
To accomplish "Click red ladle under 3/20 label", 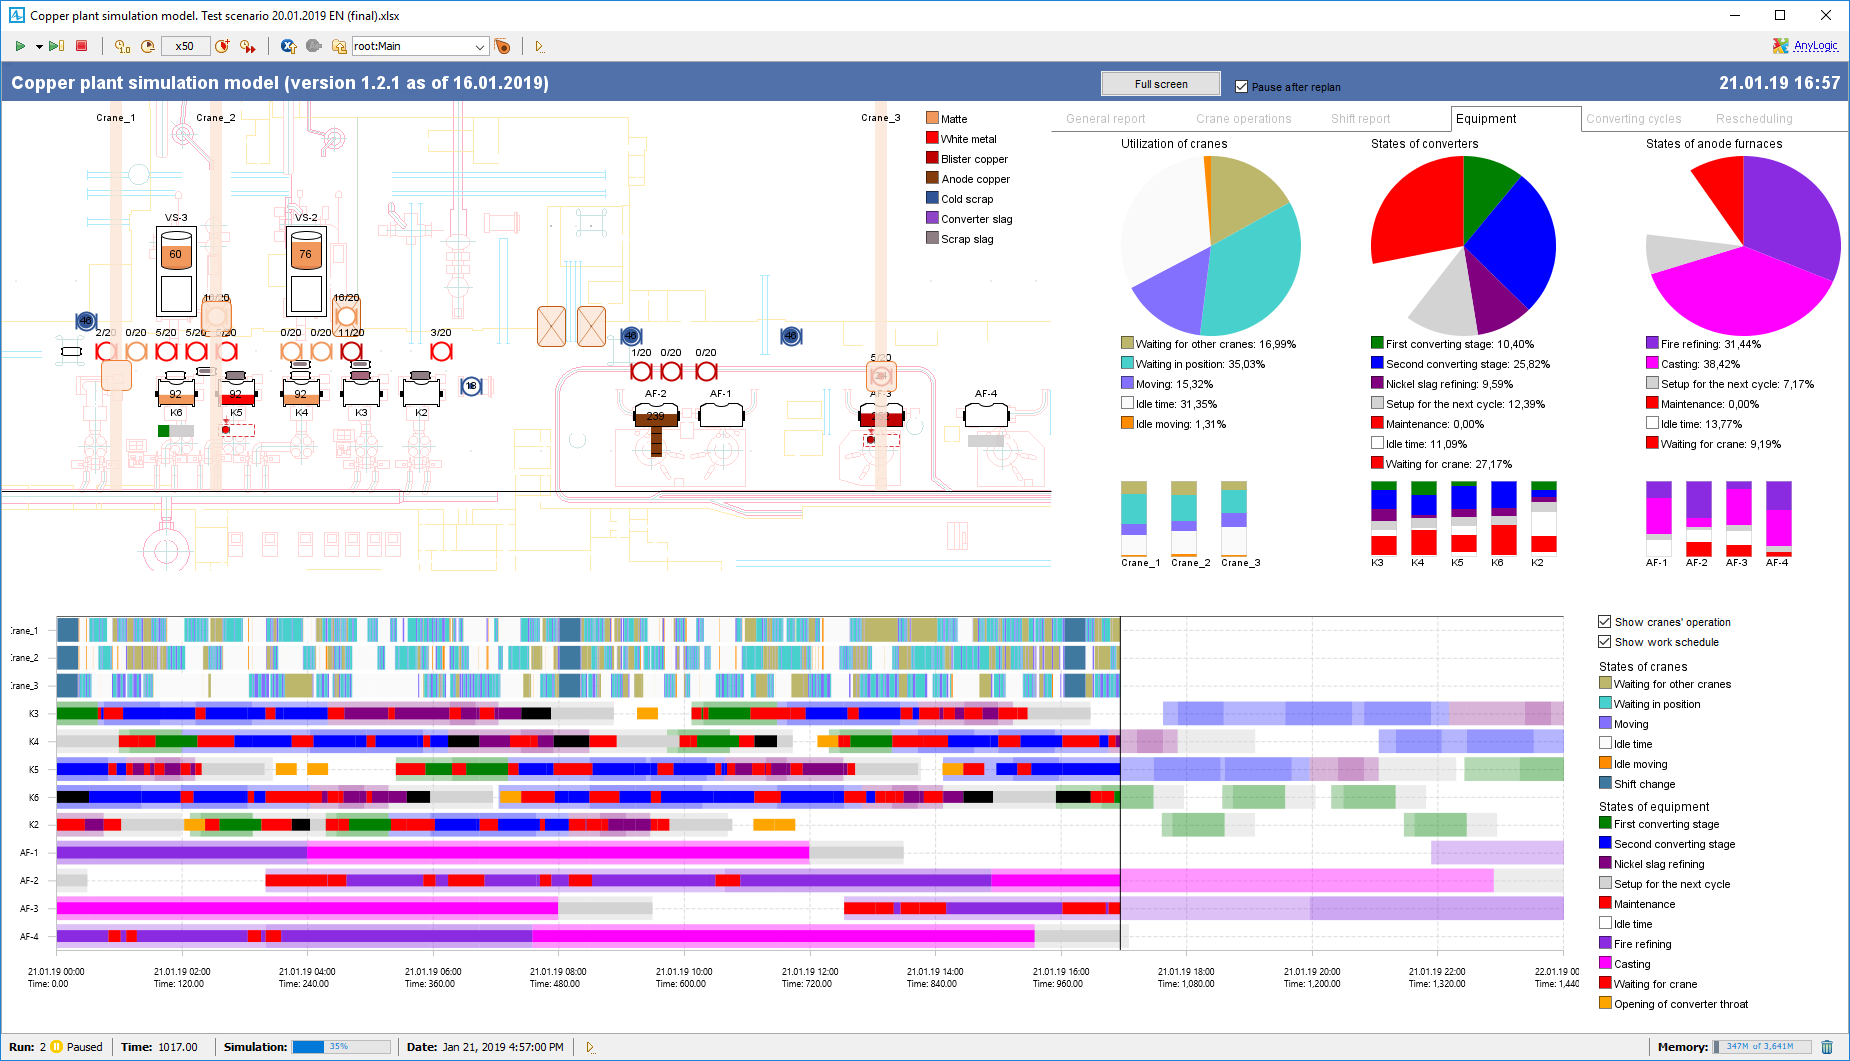I will 441,351.
